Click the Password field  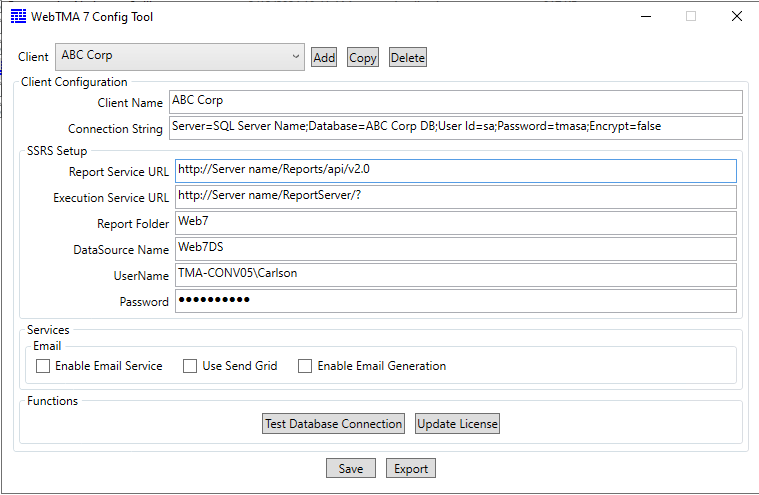455,301
